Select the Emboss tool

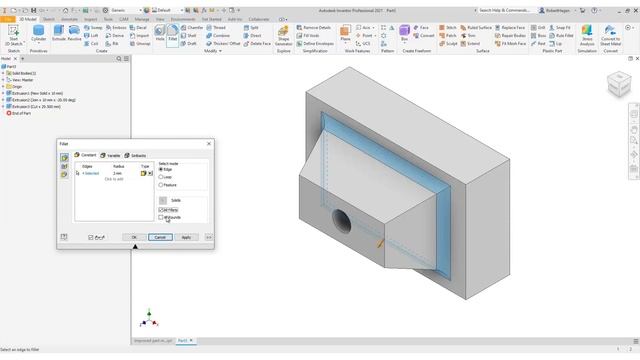(116, 27)
